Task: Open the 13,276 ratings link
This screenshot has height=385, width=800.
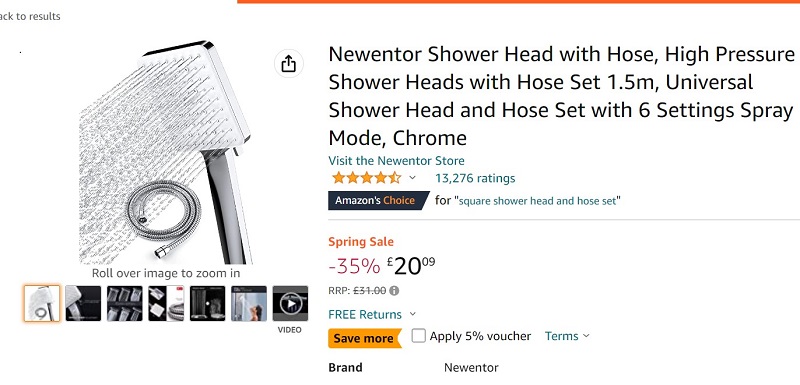Action: click(475, 178)
